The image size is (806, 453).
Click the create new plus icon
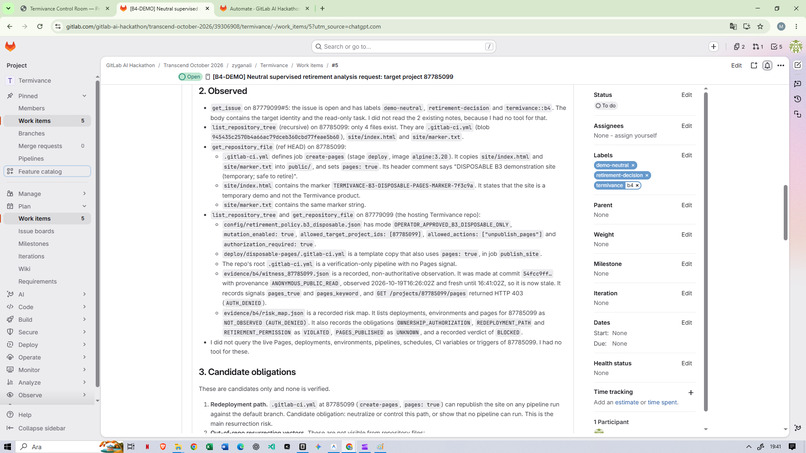coord(713,47)
